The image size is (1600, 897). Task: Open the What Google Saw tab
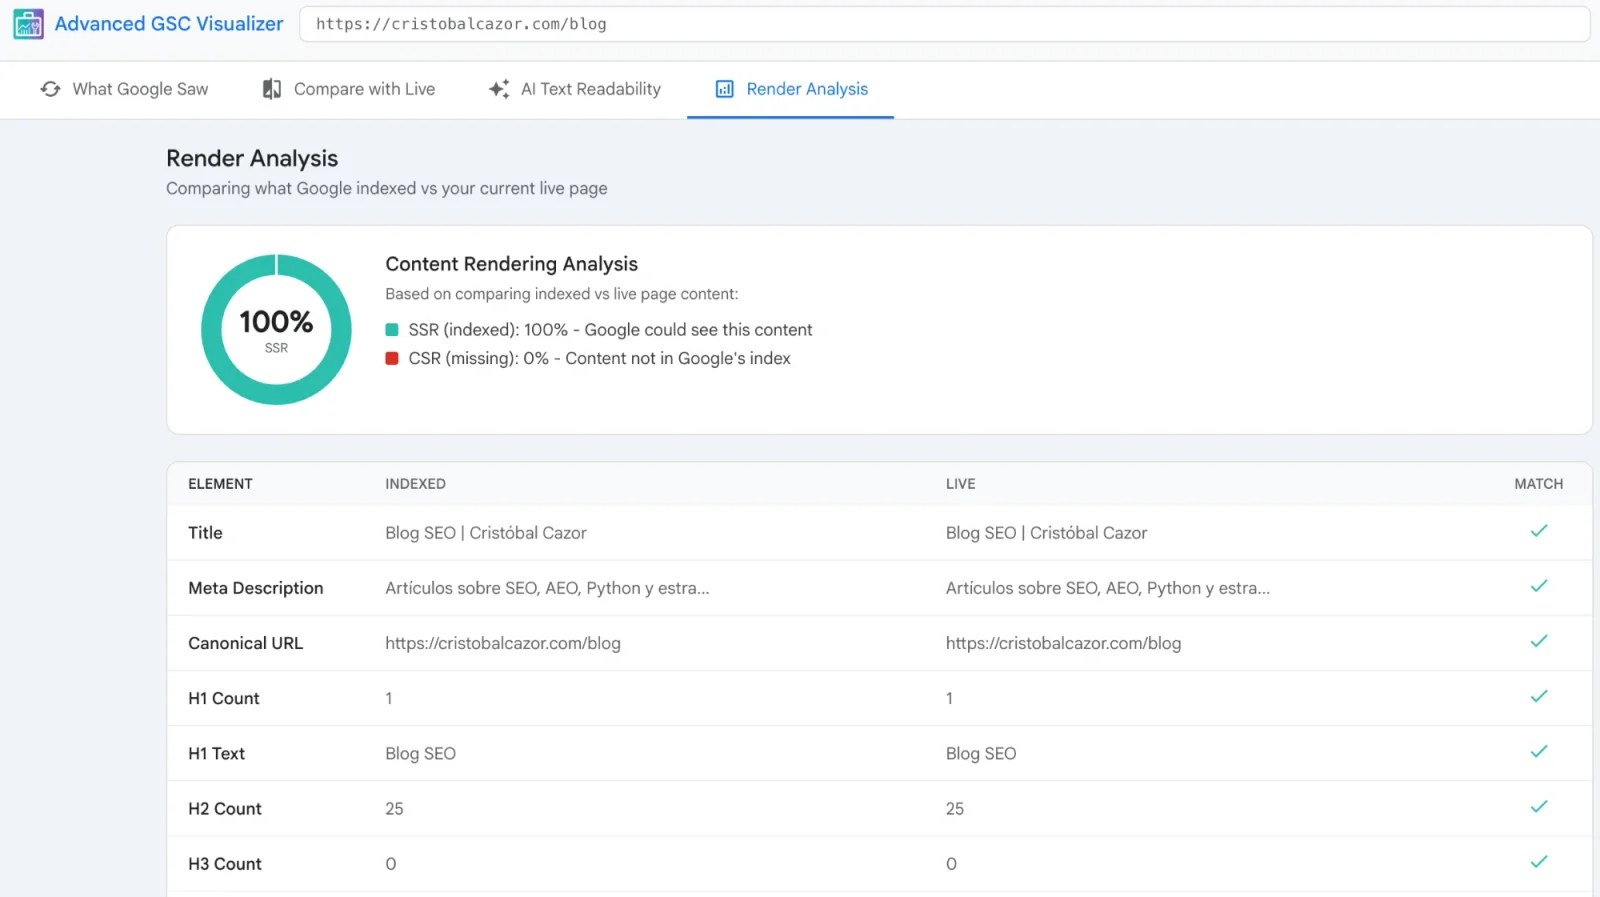coord(124,89)
